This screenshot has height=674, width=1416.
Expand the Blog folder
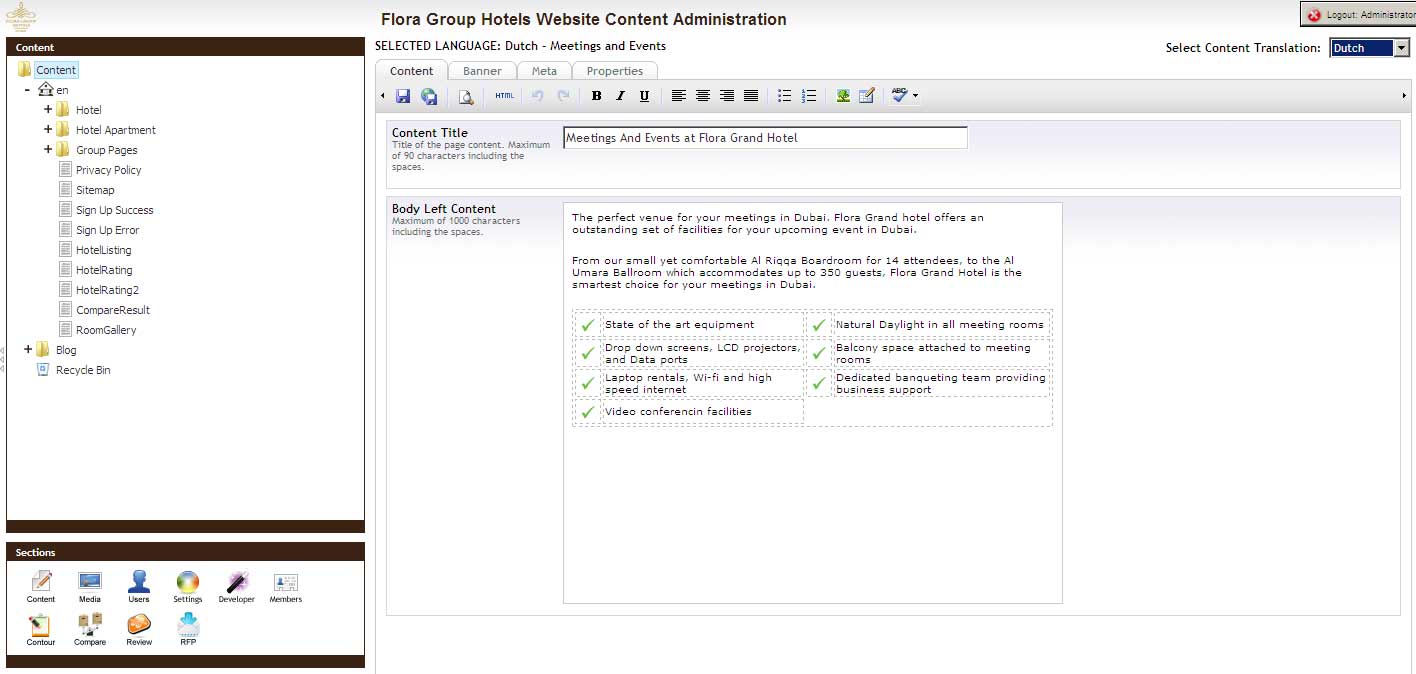[28, 349]
